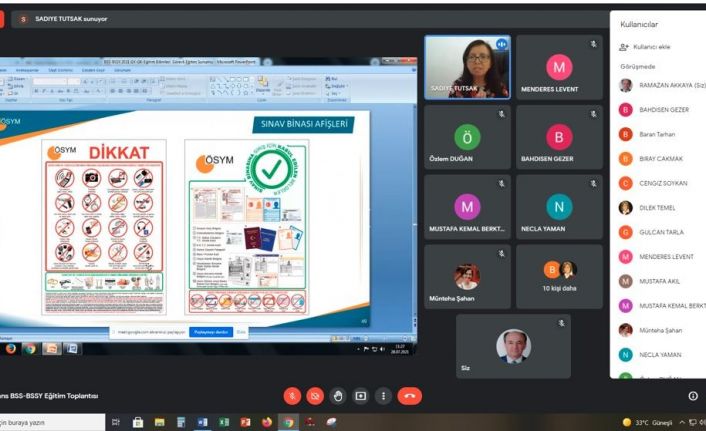Viewport: 706px width, 431px height.
Task: Select BAHDISEN GEZER participant tile
Action: pos(559,137)
